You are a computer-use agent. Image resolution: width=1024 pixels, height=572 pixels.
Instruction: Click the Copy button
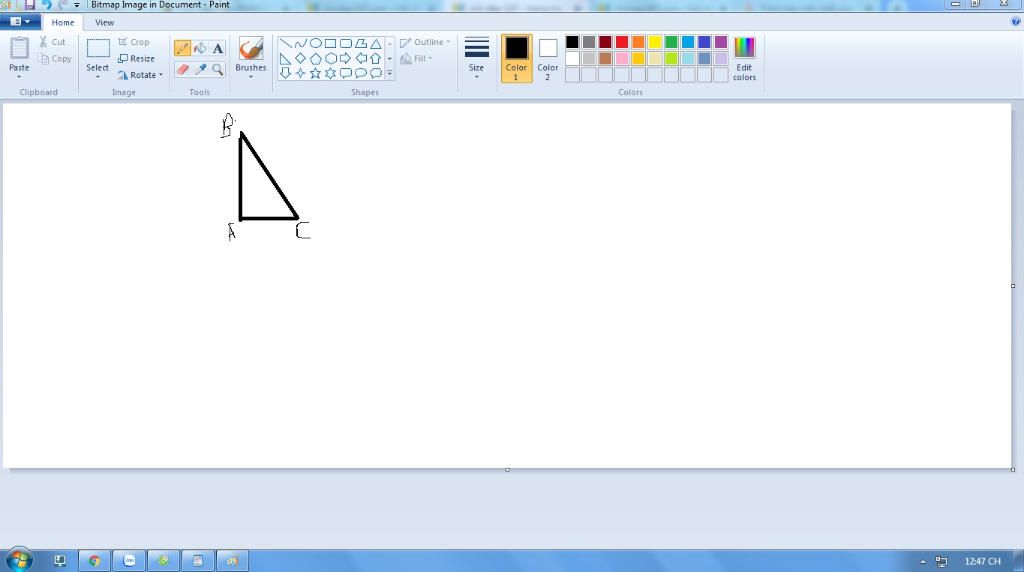[x=55, y=59]
